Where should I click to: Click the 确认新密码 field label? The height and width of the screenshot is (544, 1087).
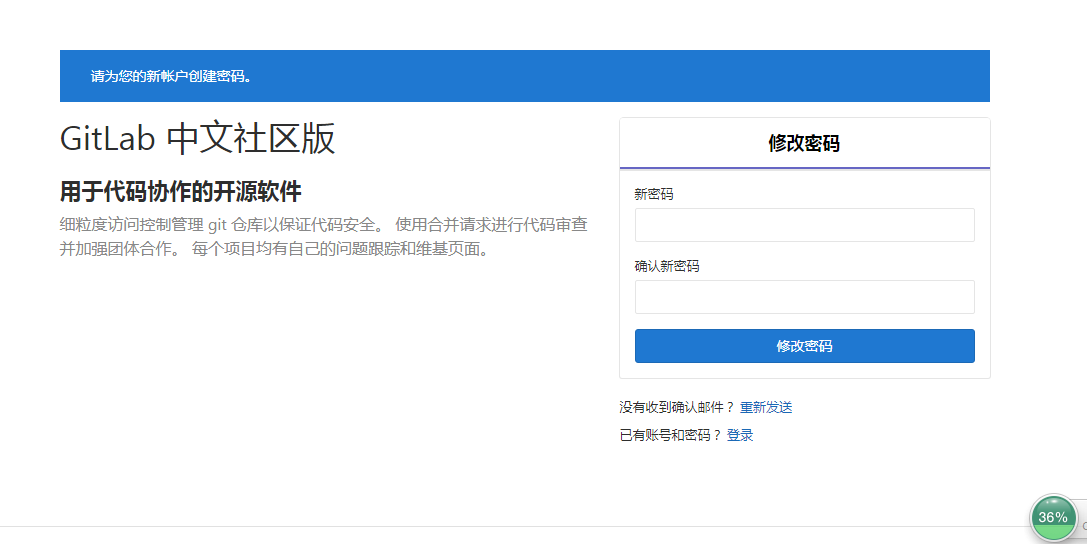(x=667, y=266)
